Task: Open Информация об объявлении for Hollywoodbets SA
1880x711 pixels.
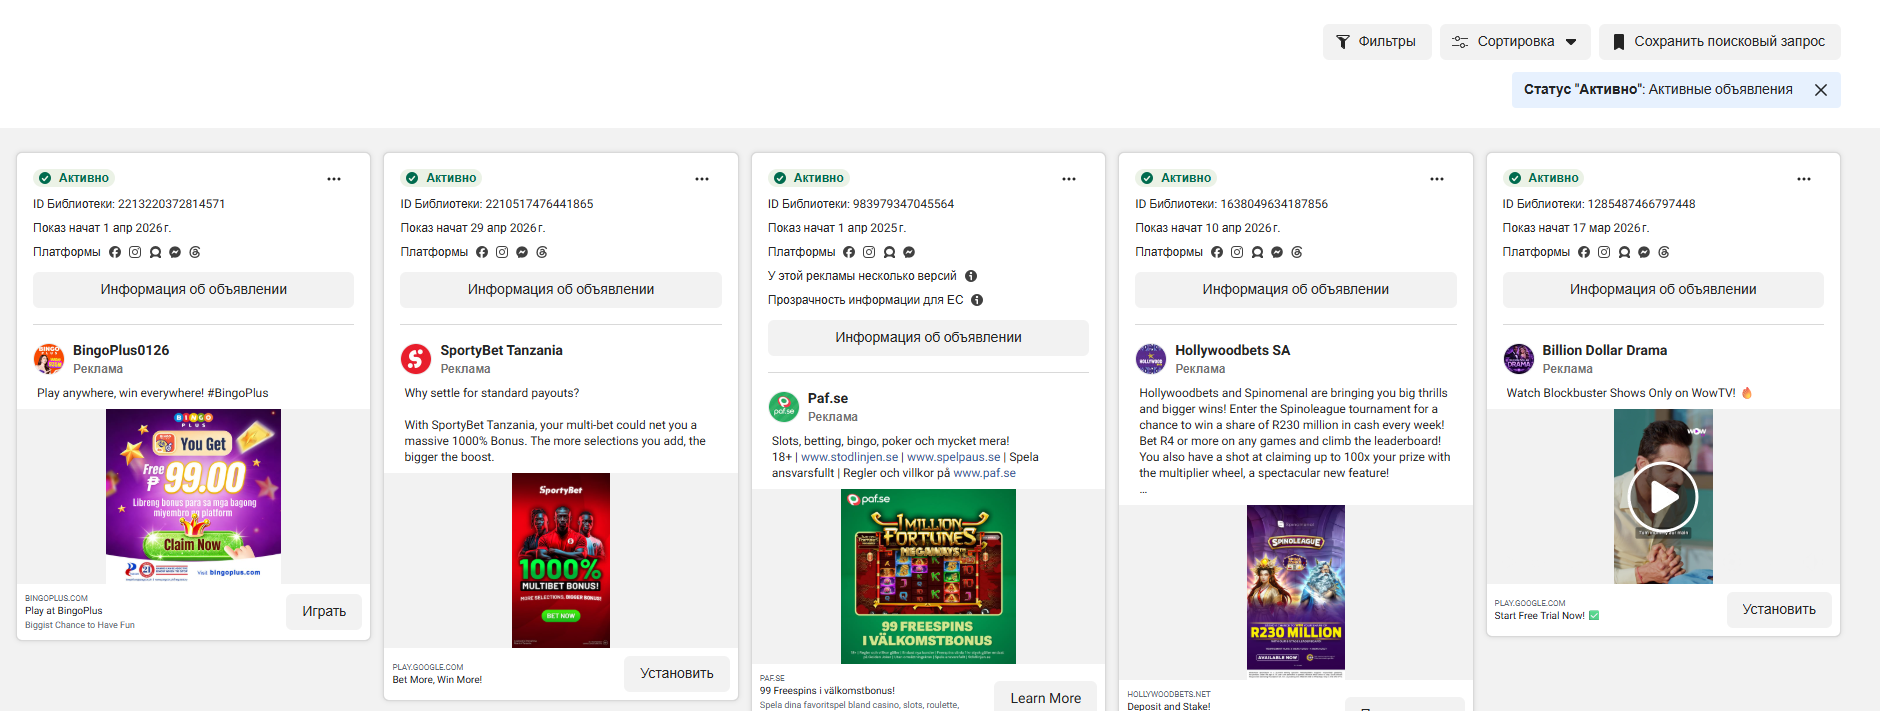Action: click(x=1296, y=290)
